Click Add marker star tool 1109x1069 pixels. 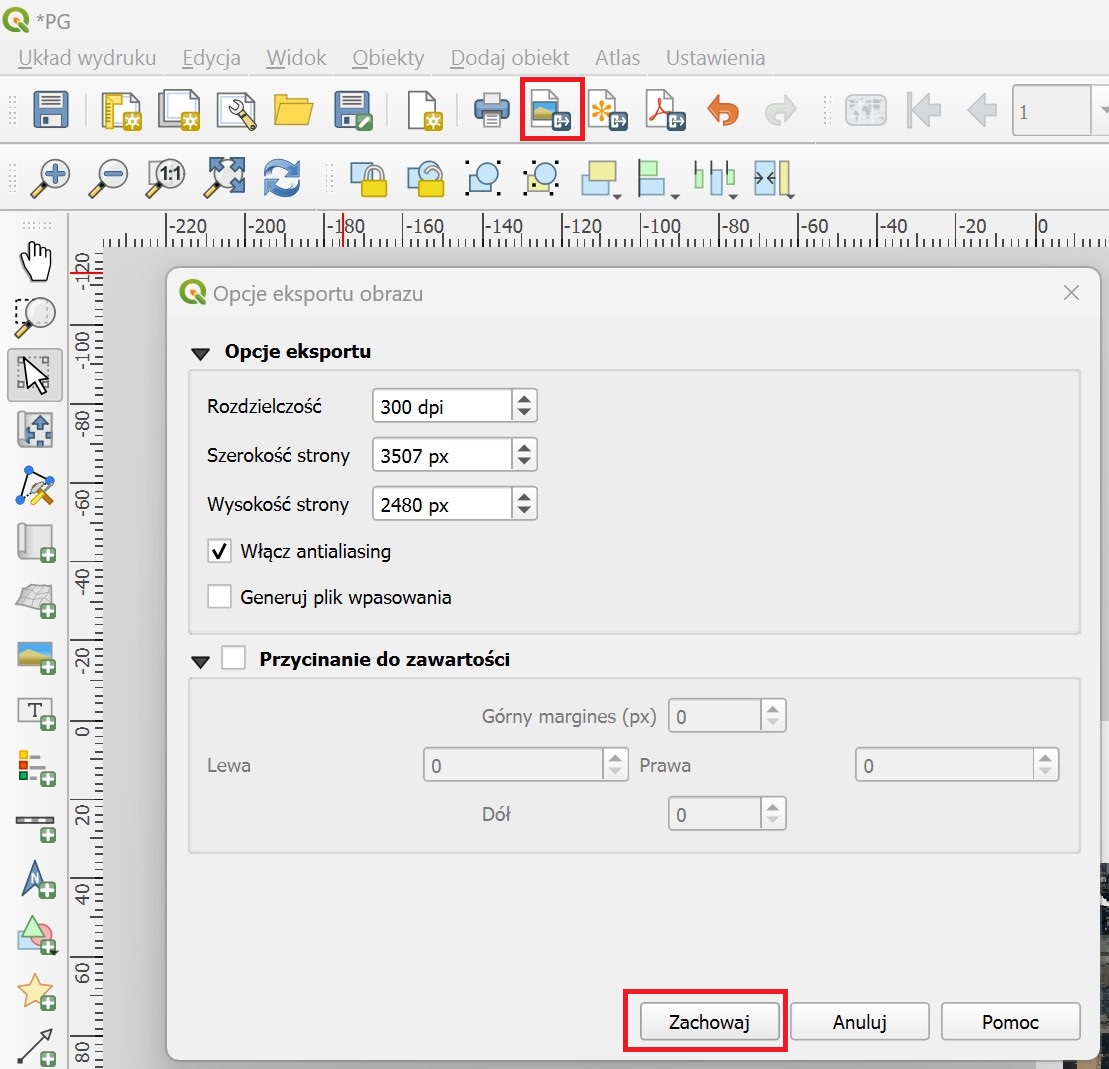36,991
